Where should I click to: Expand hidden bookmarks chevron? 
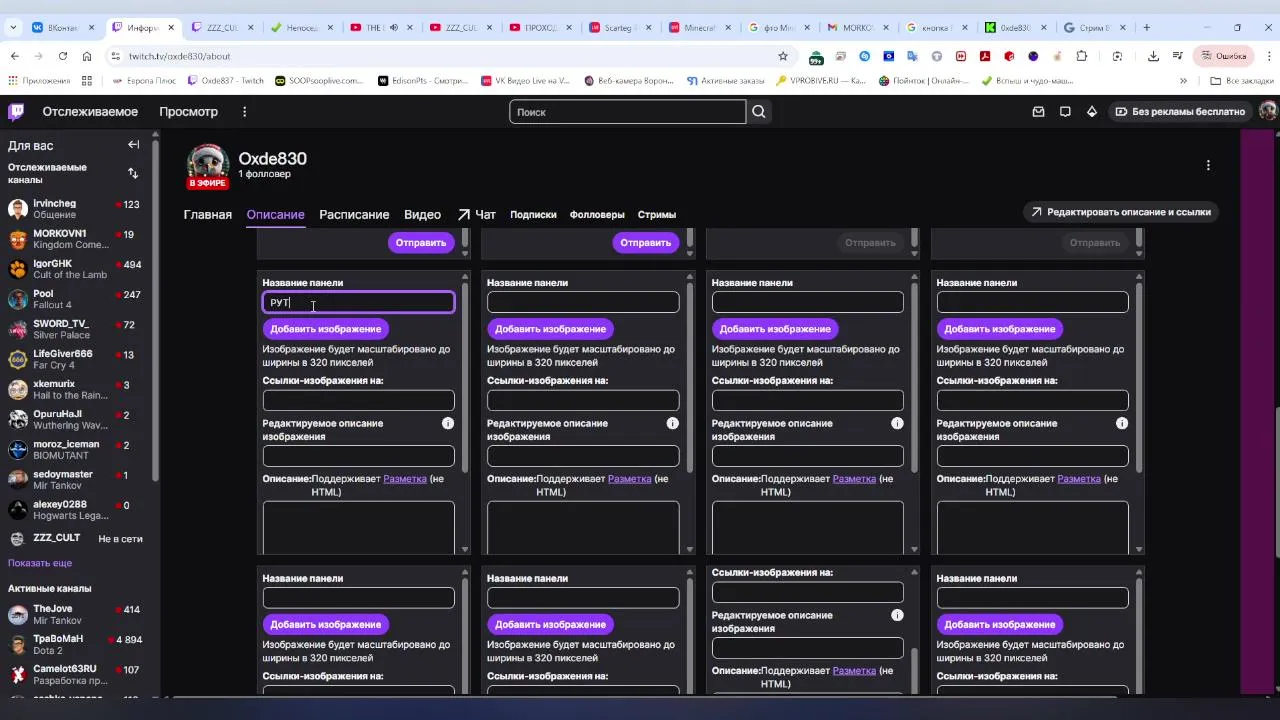[x=1184, y=81]
